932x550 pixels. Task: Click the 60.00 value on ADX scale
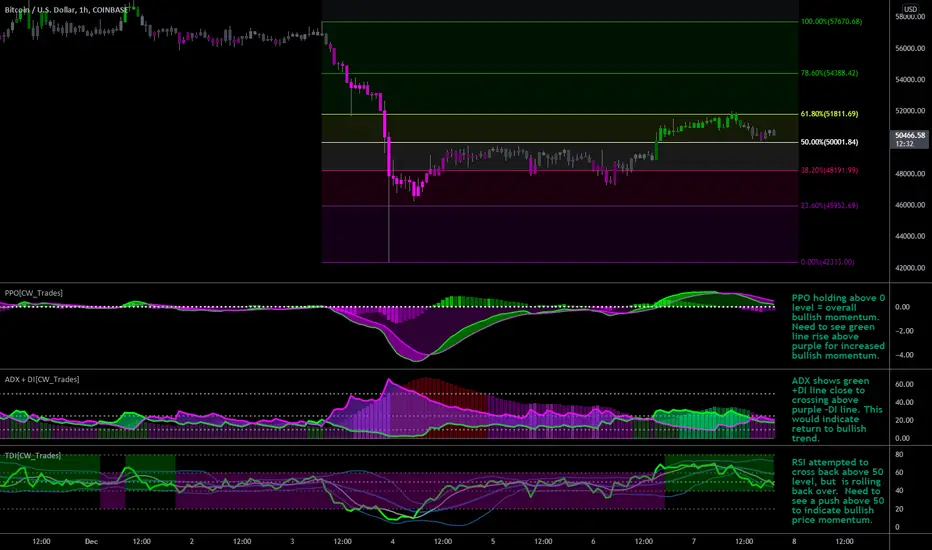pyautogui.click(x=903, y=385)
